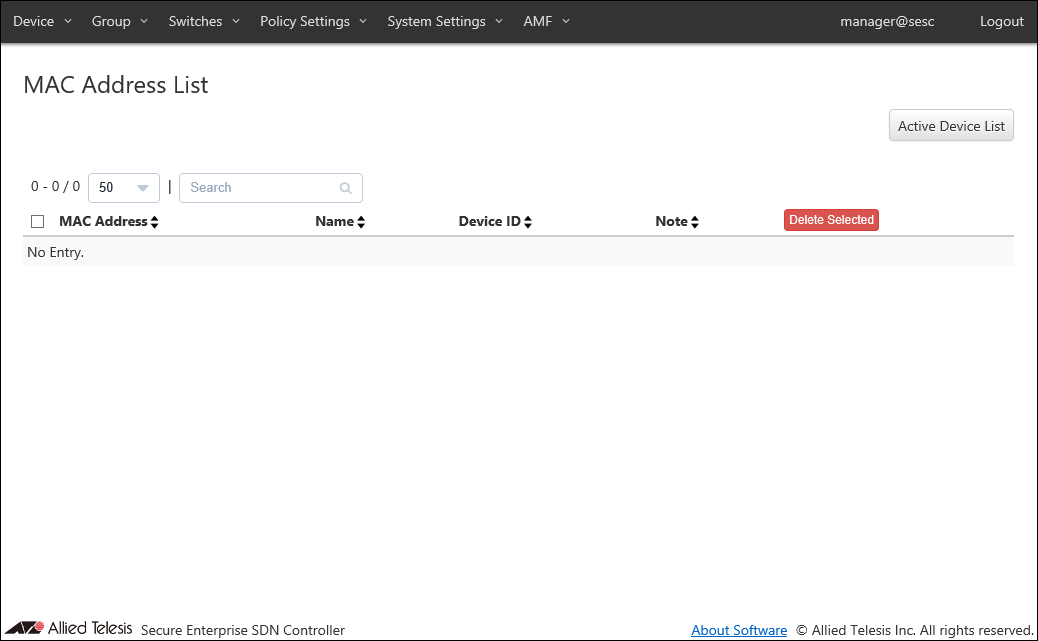Click the search magnifier icon

click(346, 188)
